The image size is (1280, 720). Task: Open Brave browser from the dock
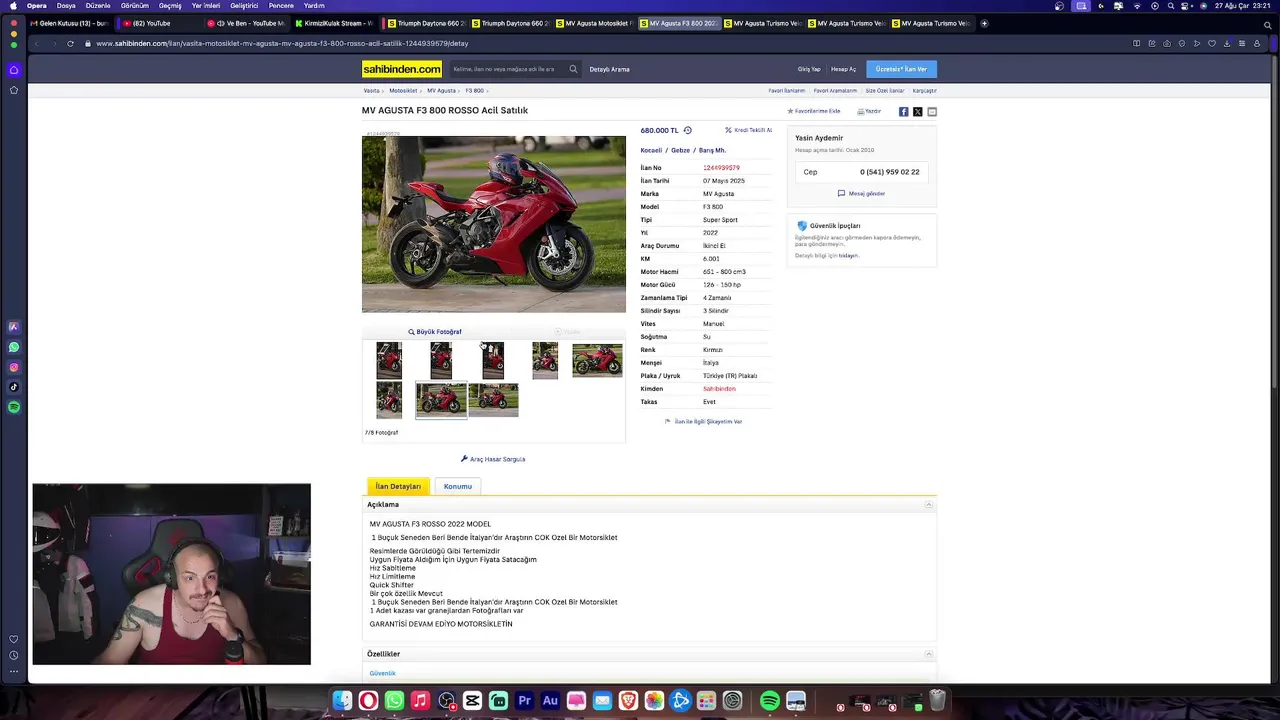[628, 701]
